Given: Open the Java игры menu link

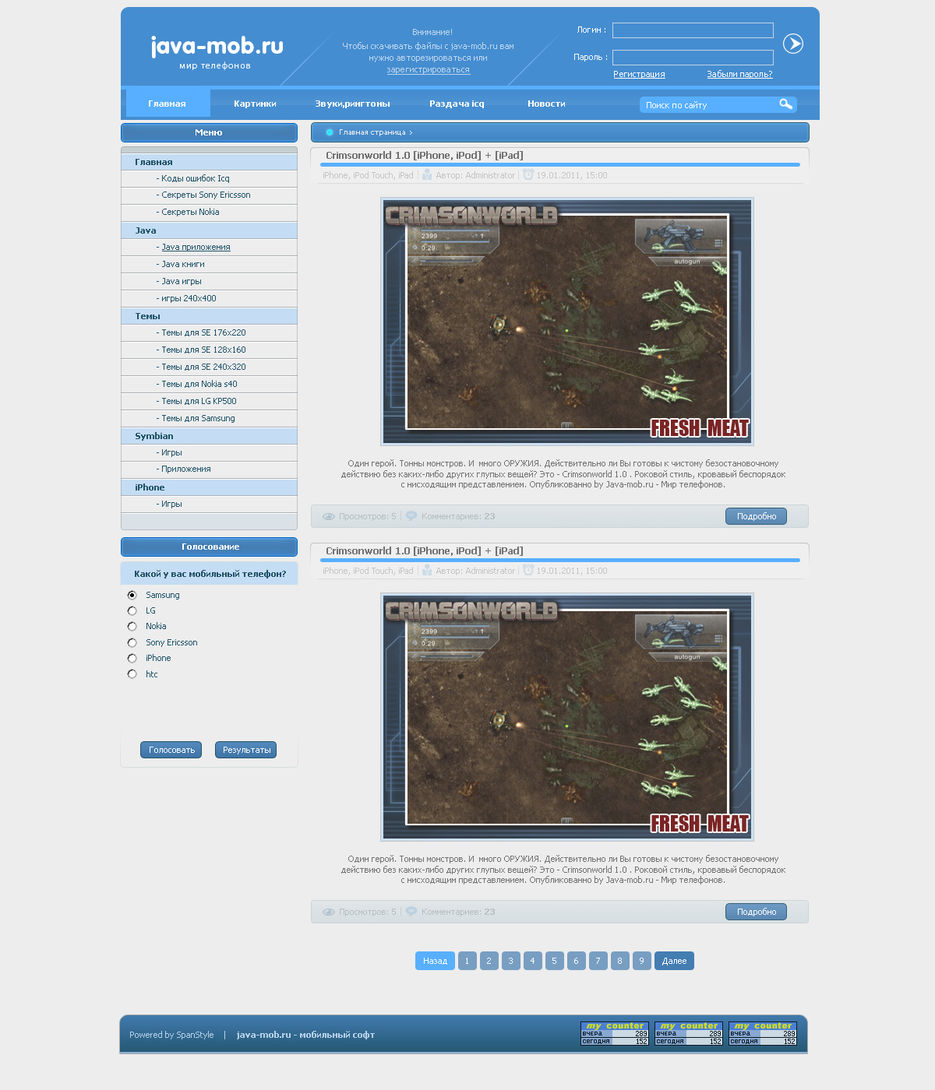Looking at the screenshot, I should [181, 282].
